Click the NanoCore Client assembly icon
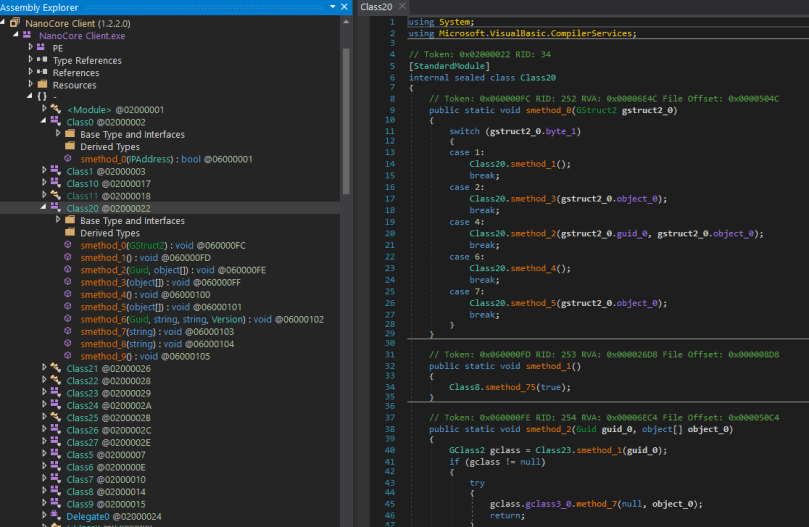Screen dimensions: 809x527 point(15,22)
